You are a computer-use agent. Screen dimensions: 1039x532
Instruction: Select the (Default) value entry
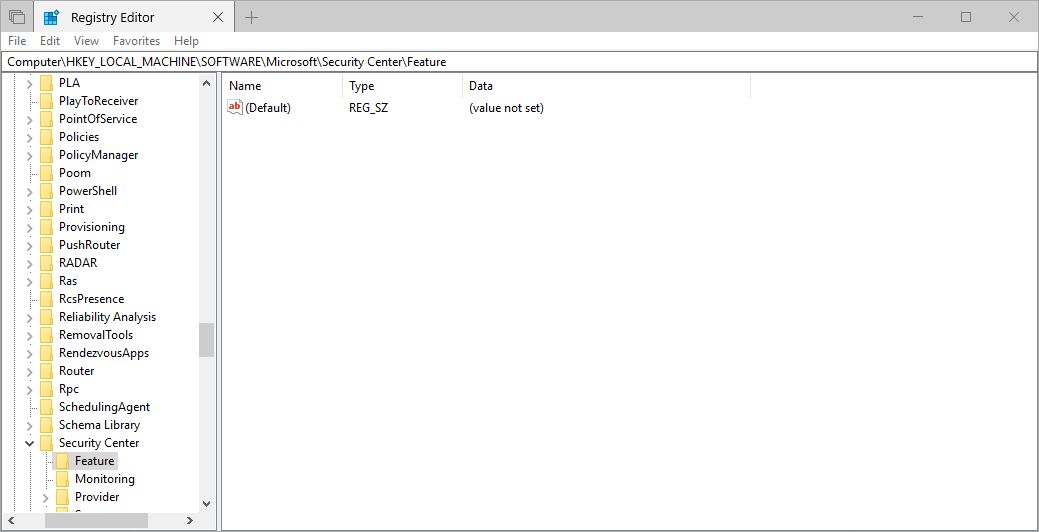click(x=268, y=107)
